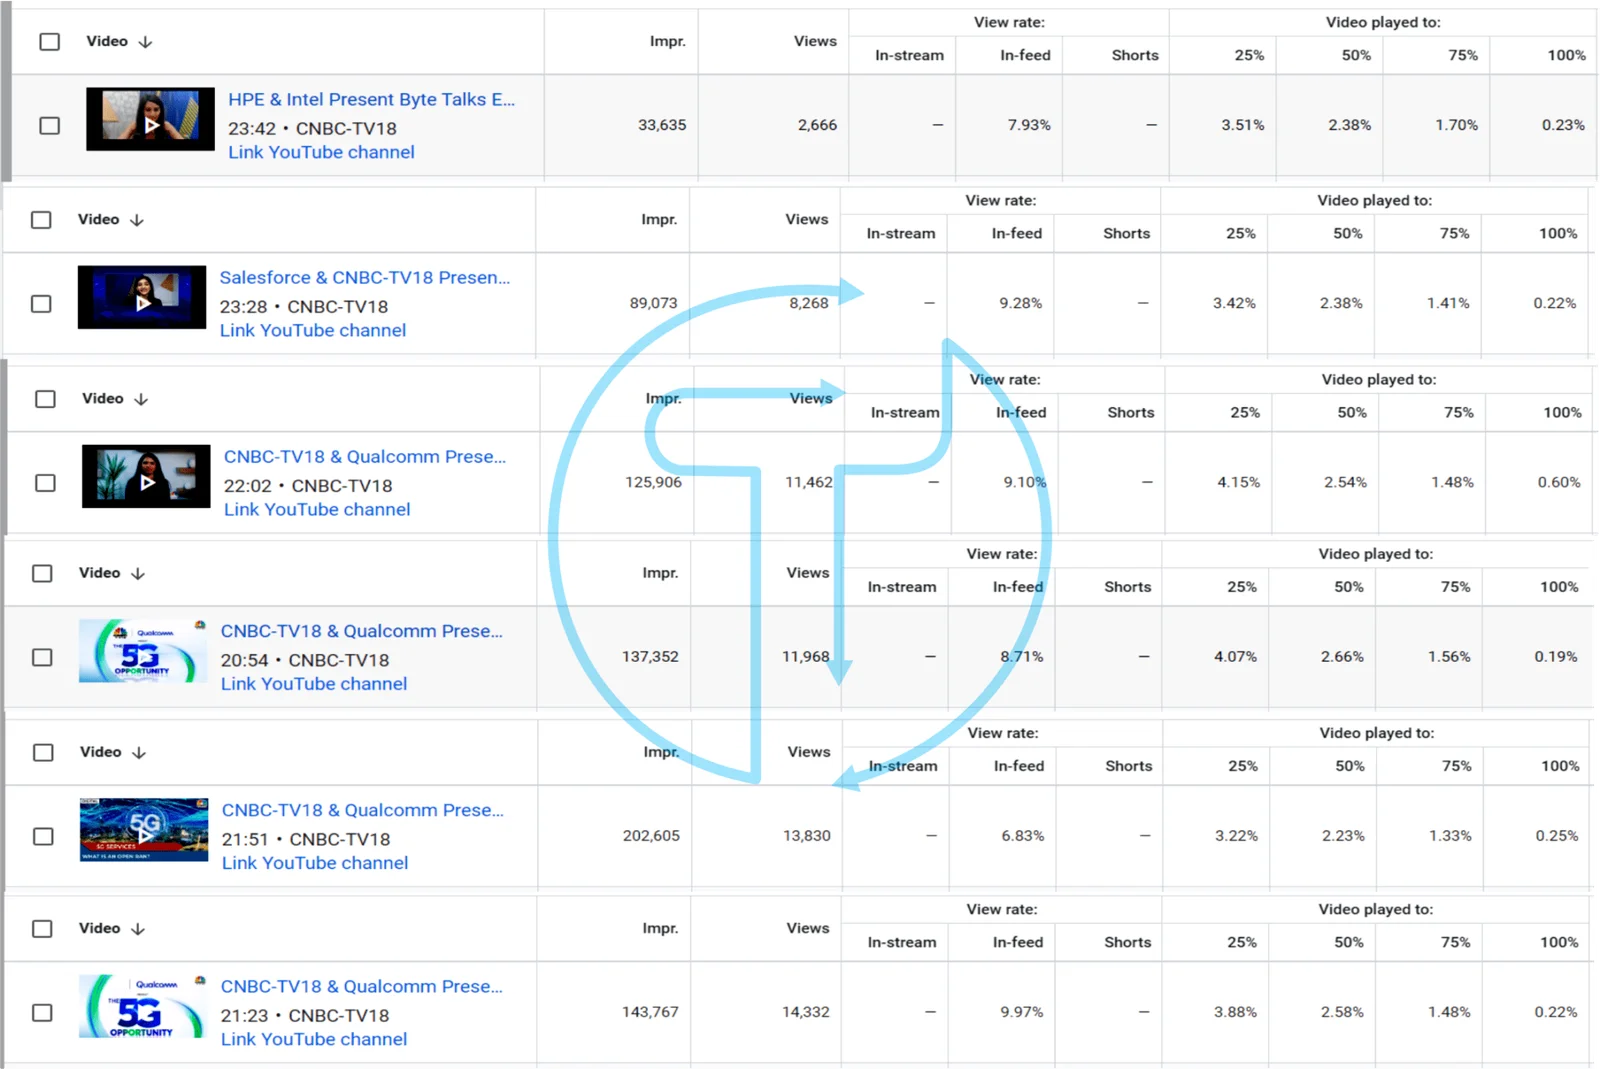Toggle the header checkbox above the 21:23 Qualcomm video
Image resolution: width=1600 pixels, height=1069 pixels.
[42, 929]
